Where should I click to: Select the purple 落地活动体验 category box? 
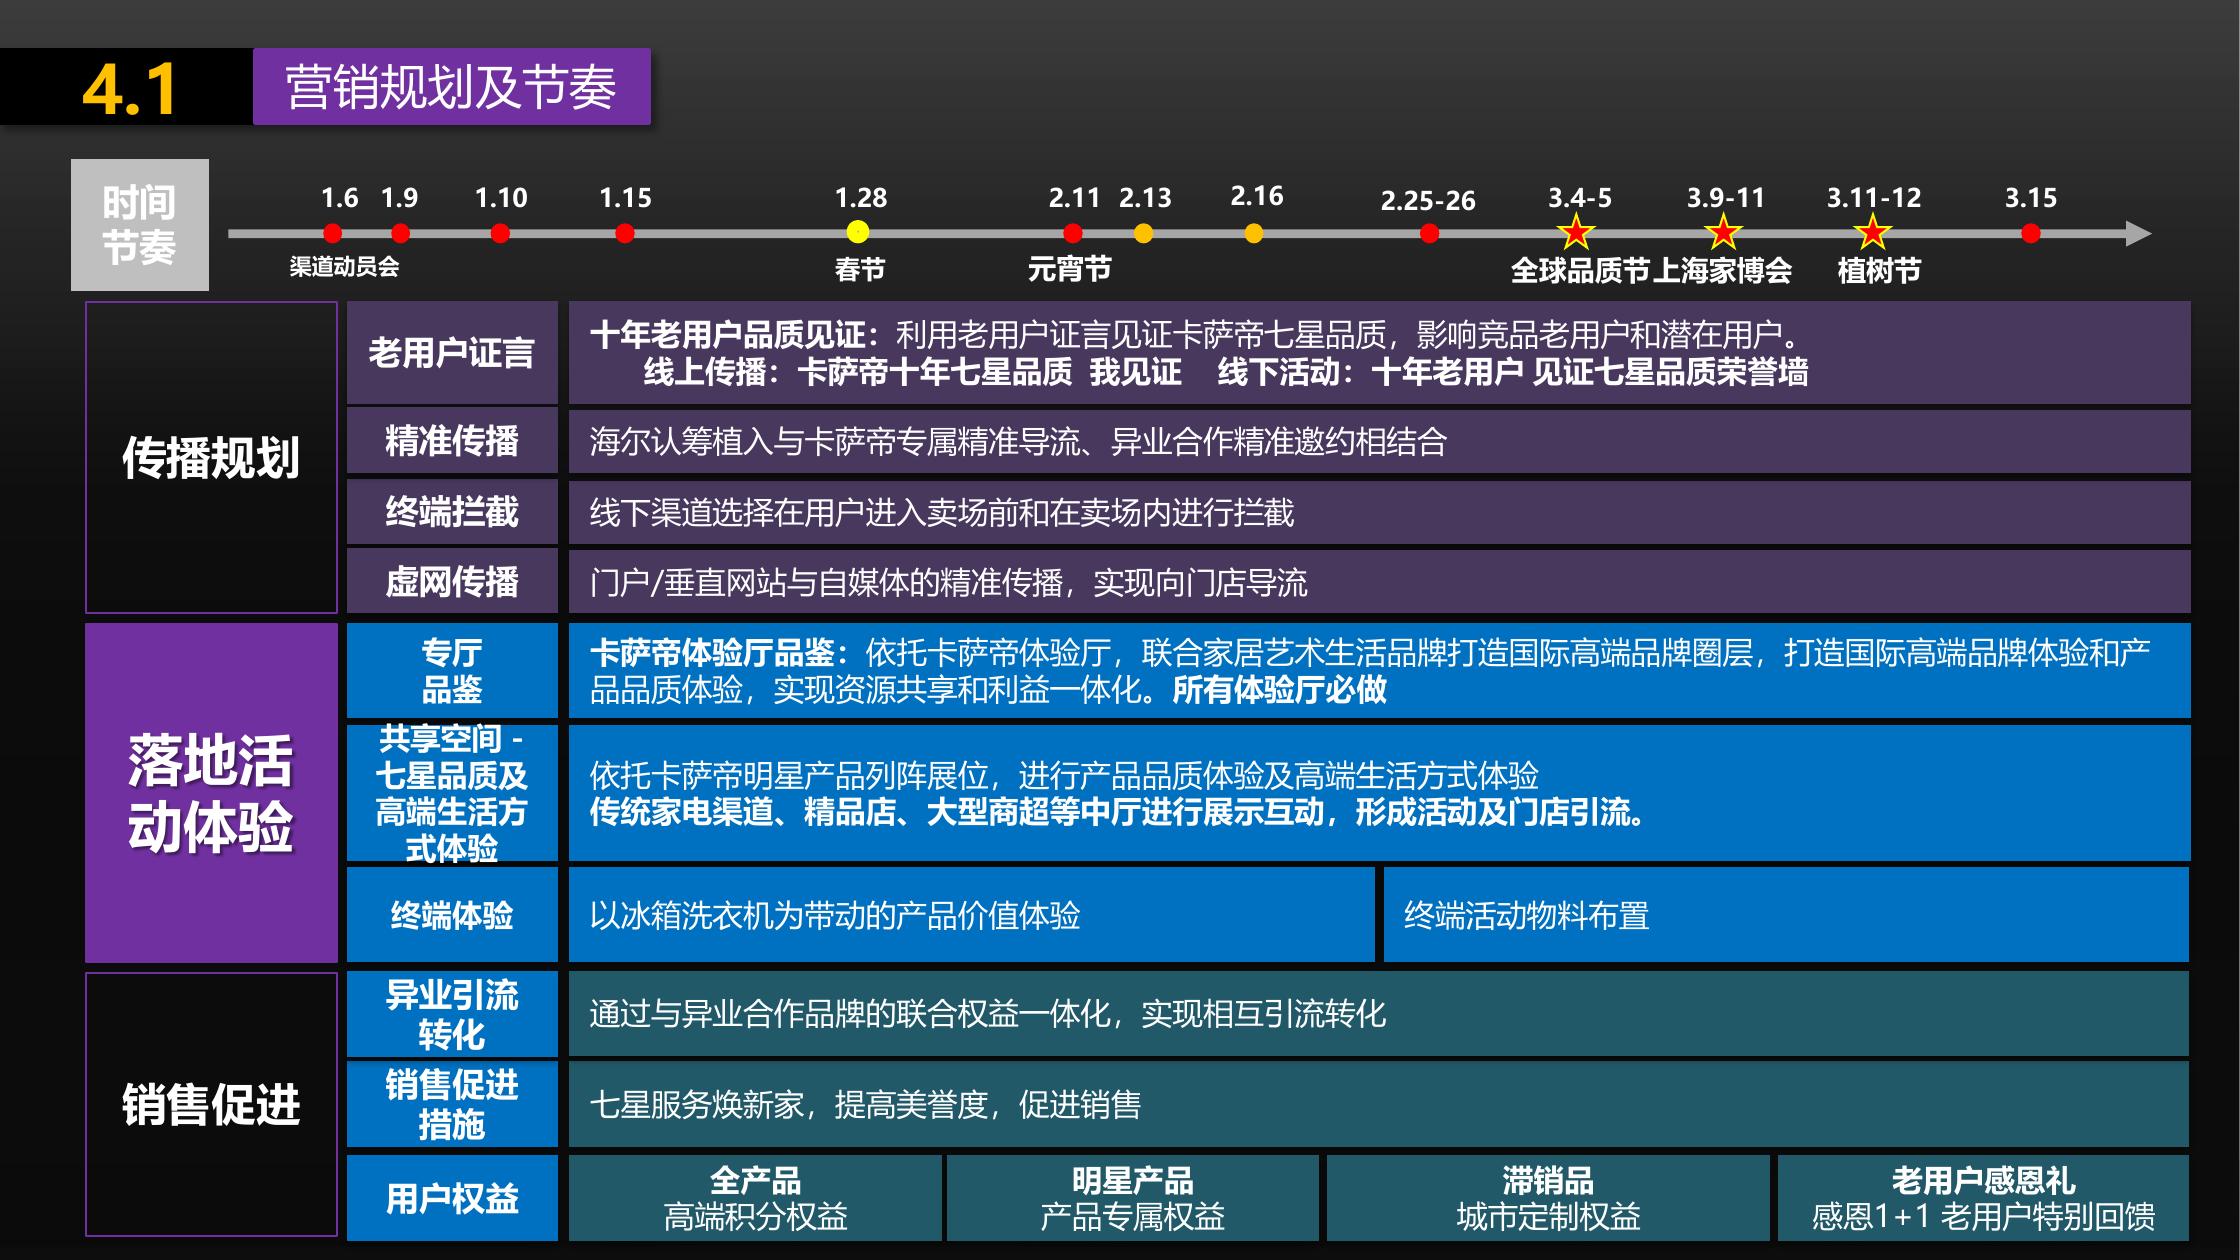(x=211, y=793)
